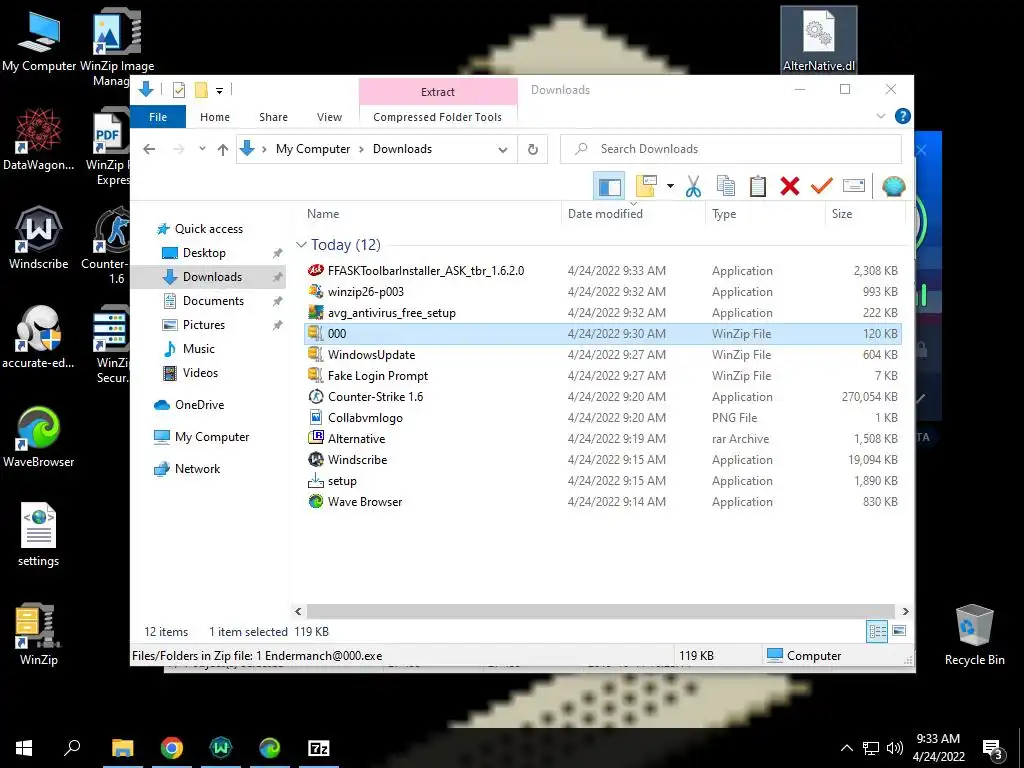Click the Extract contextual tab

438,92
